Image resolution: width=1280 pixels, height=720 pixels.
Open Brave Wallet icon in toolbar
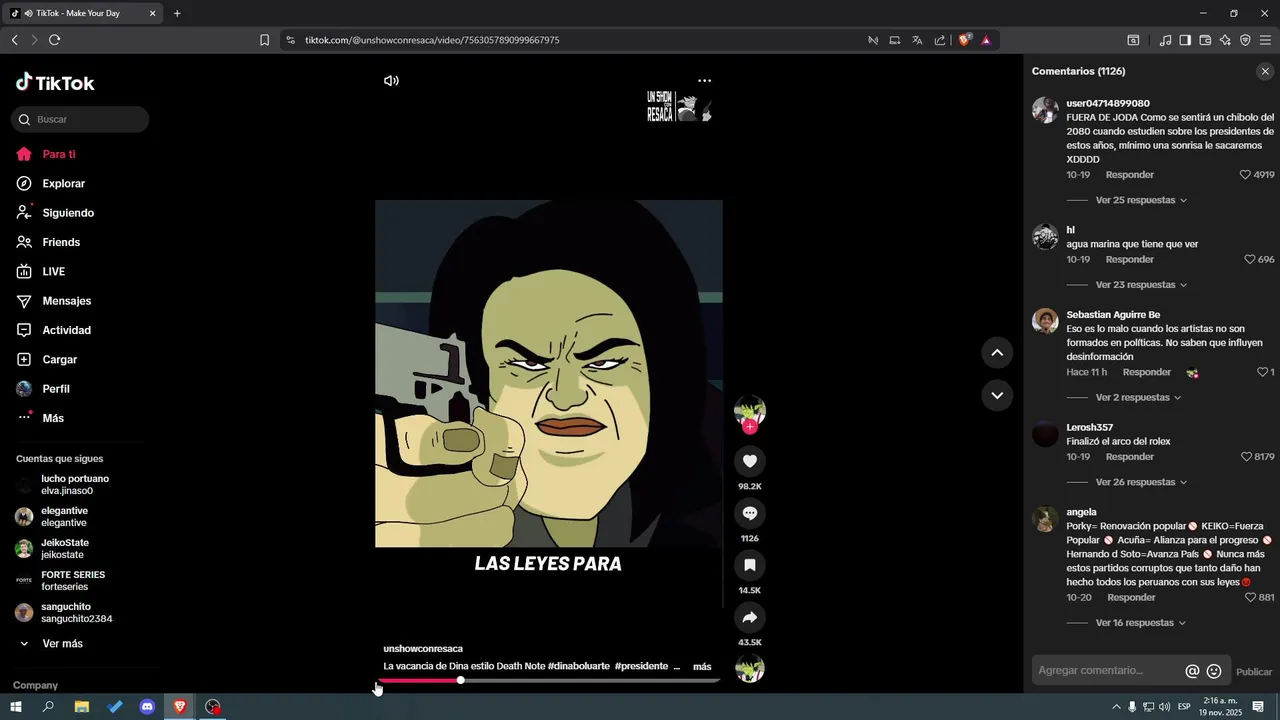click(1205, 40)
